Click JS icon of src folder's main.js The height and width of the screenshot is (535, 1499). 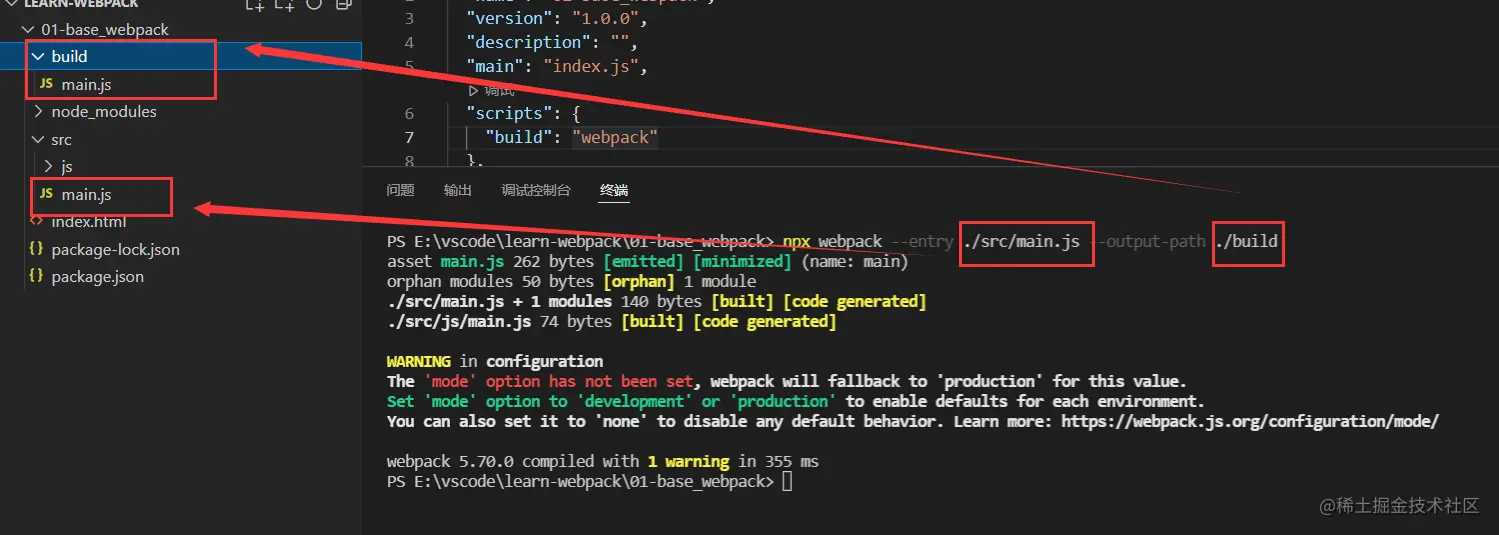[x=46, y=194]
